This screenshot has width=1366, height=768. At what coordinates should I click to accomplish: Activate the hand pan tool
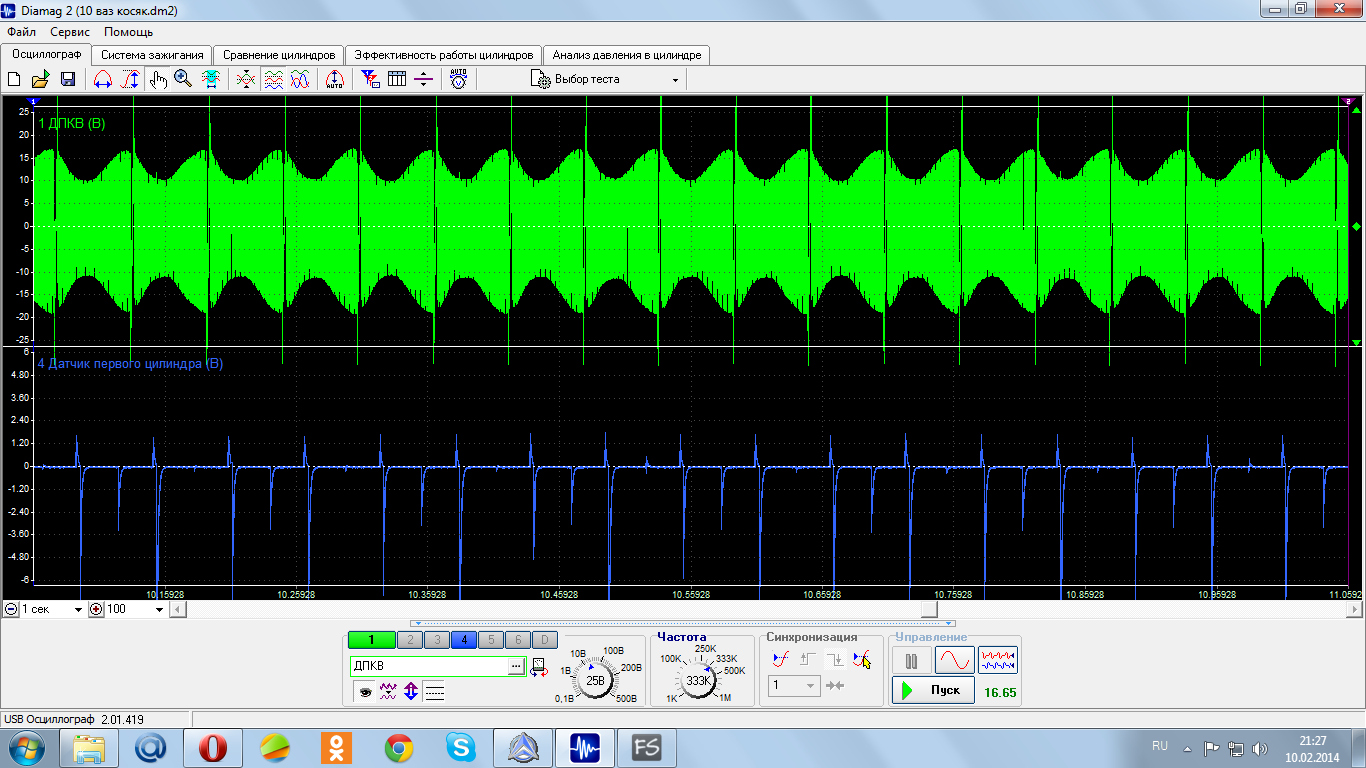click(158, 80)
